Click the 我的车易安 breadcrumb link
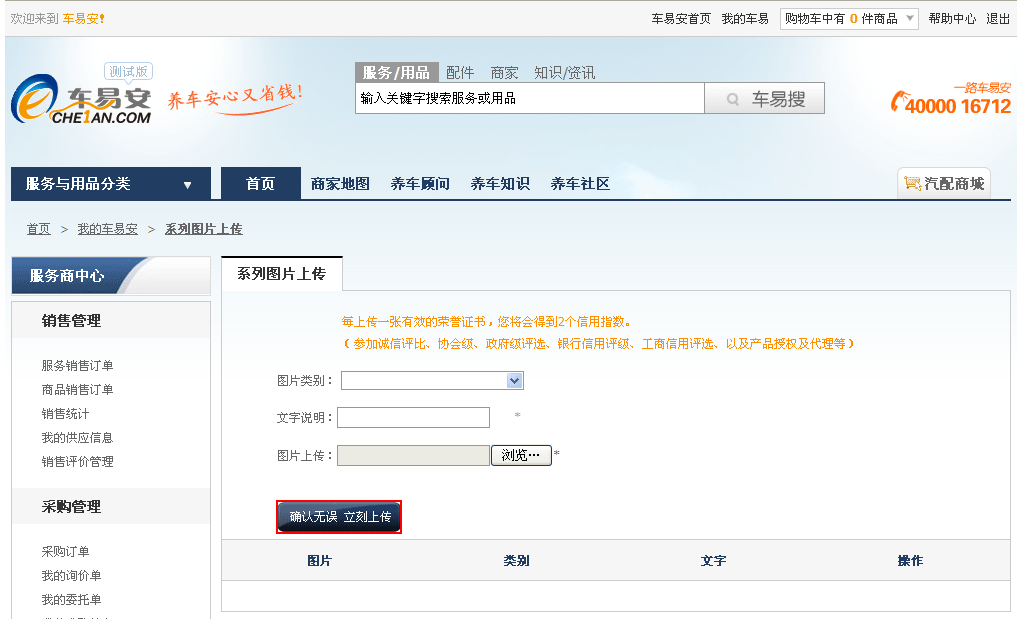The width and height of the screenshot is (1023, 627). coord(108,229)
